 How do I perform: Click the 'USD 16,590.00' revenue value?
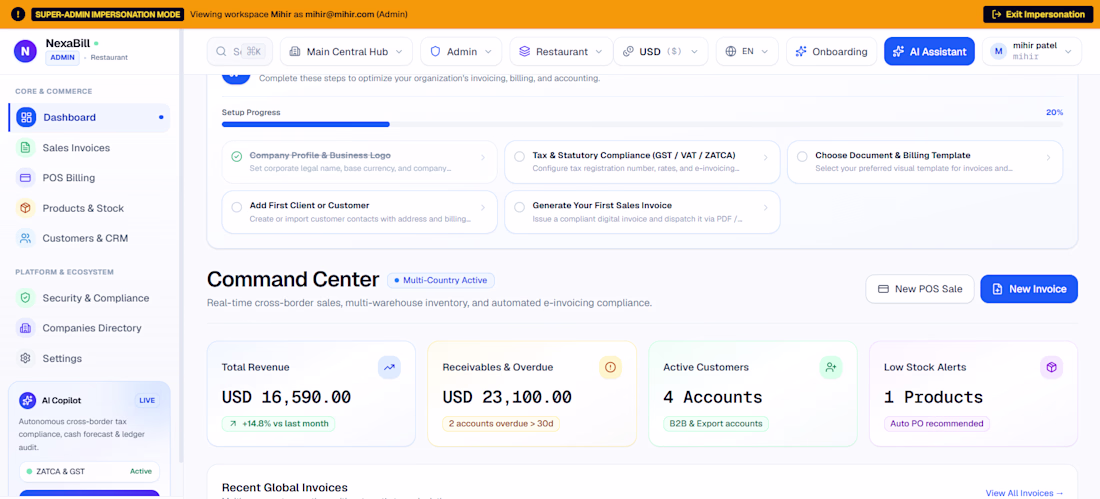click(x=286, y=397)
